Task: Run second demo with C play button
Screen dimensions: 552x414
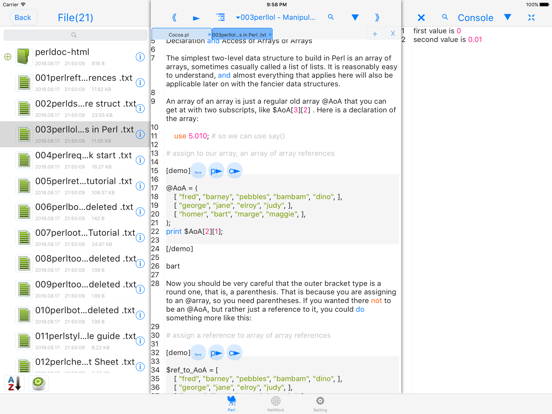Action: click(x=234, y=353)
